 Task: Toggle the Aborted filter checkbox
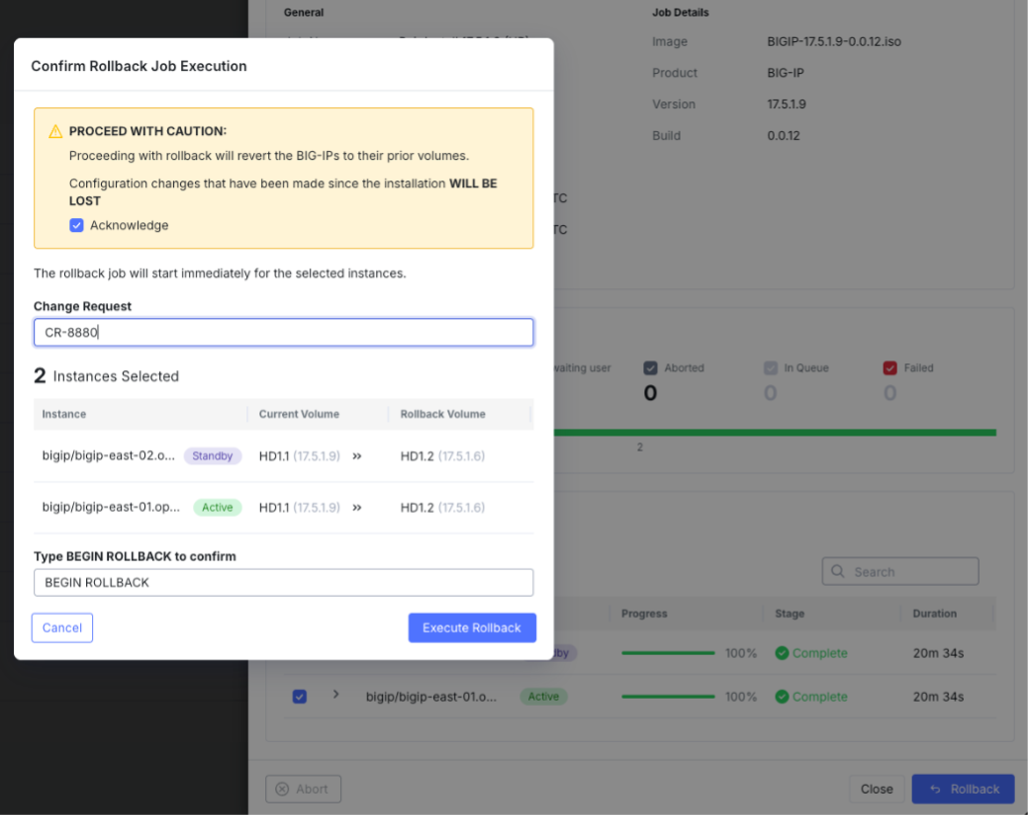652,369
